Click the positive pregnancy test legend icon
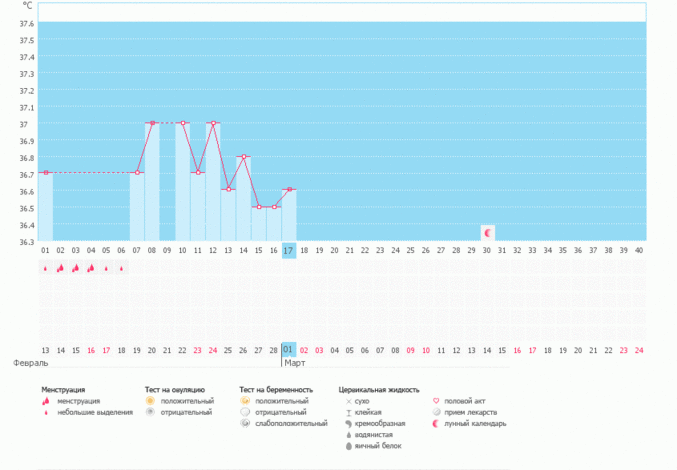This screenshot has height=470, width=677. (x=245, y=400)
